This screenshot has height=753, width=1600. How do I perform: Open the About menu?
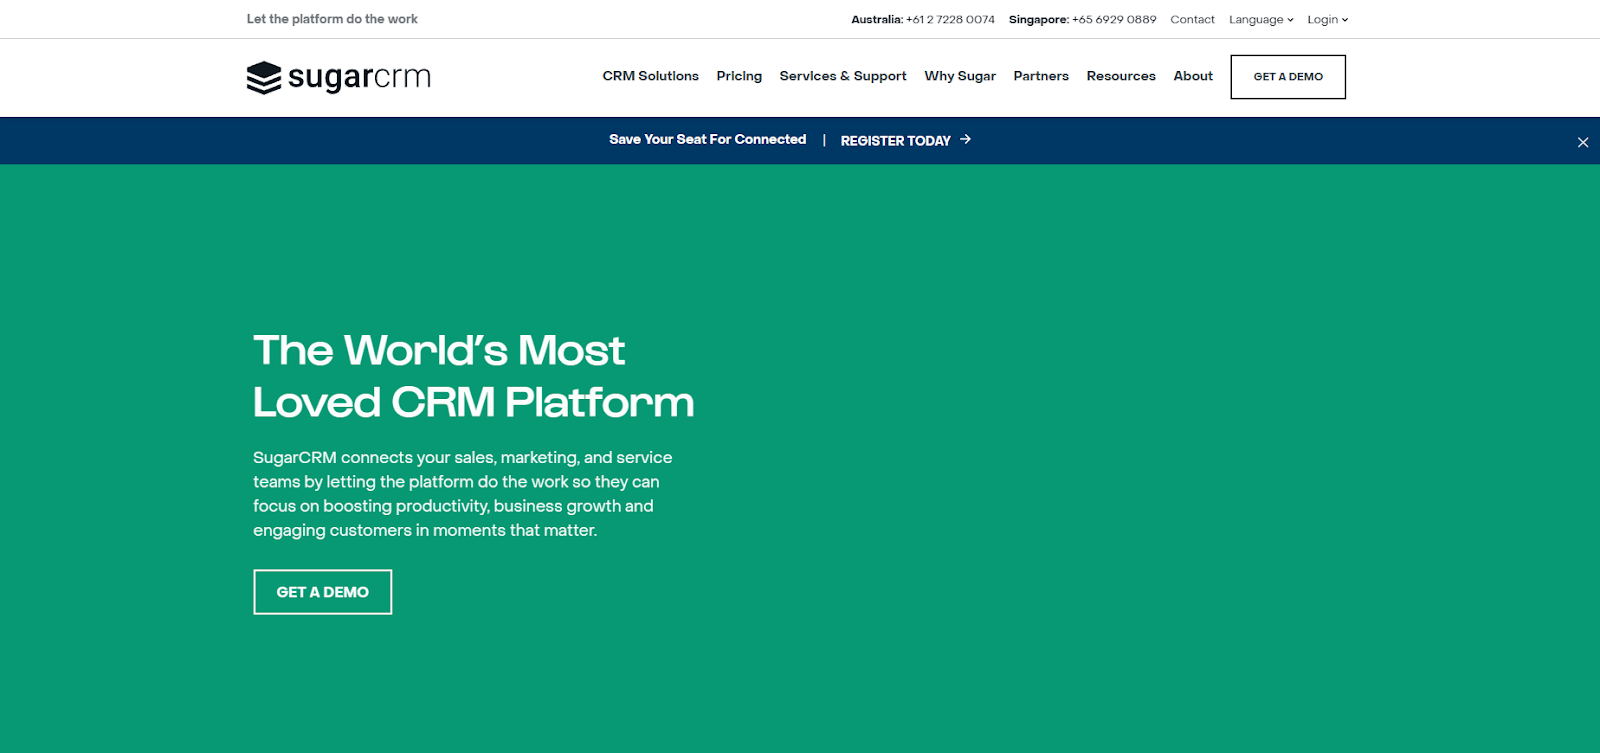(x=1193, y=76)
